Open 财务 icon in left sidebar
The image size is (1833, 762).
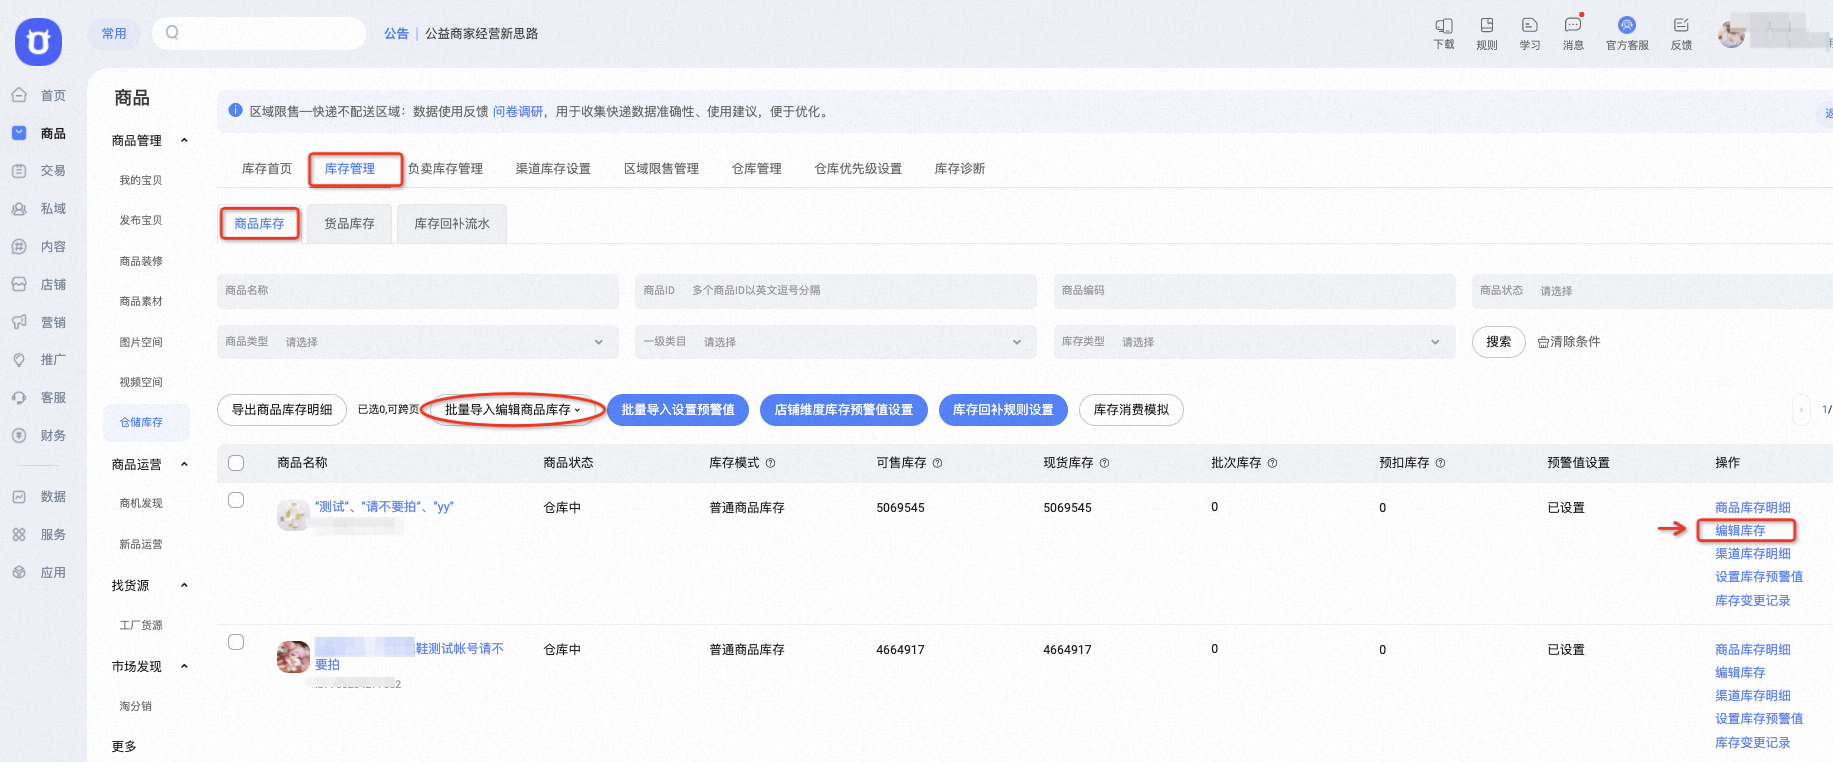point(19,435)
